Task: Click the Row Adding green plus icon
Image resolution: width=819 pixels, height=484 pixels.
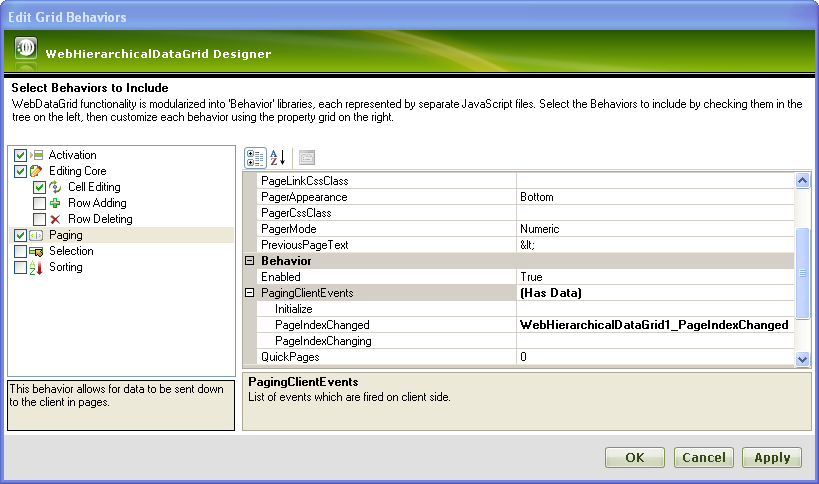Action: 56,203
